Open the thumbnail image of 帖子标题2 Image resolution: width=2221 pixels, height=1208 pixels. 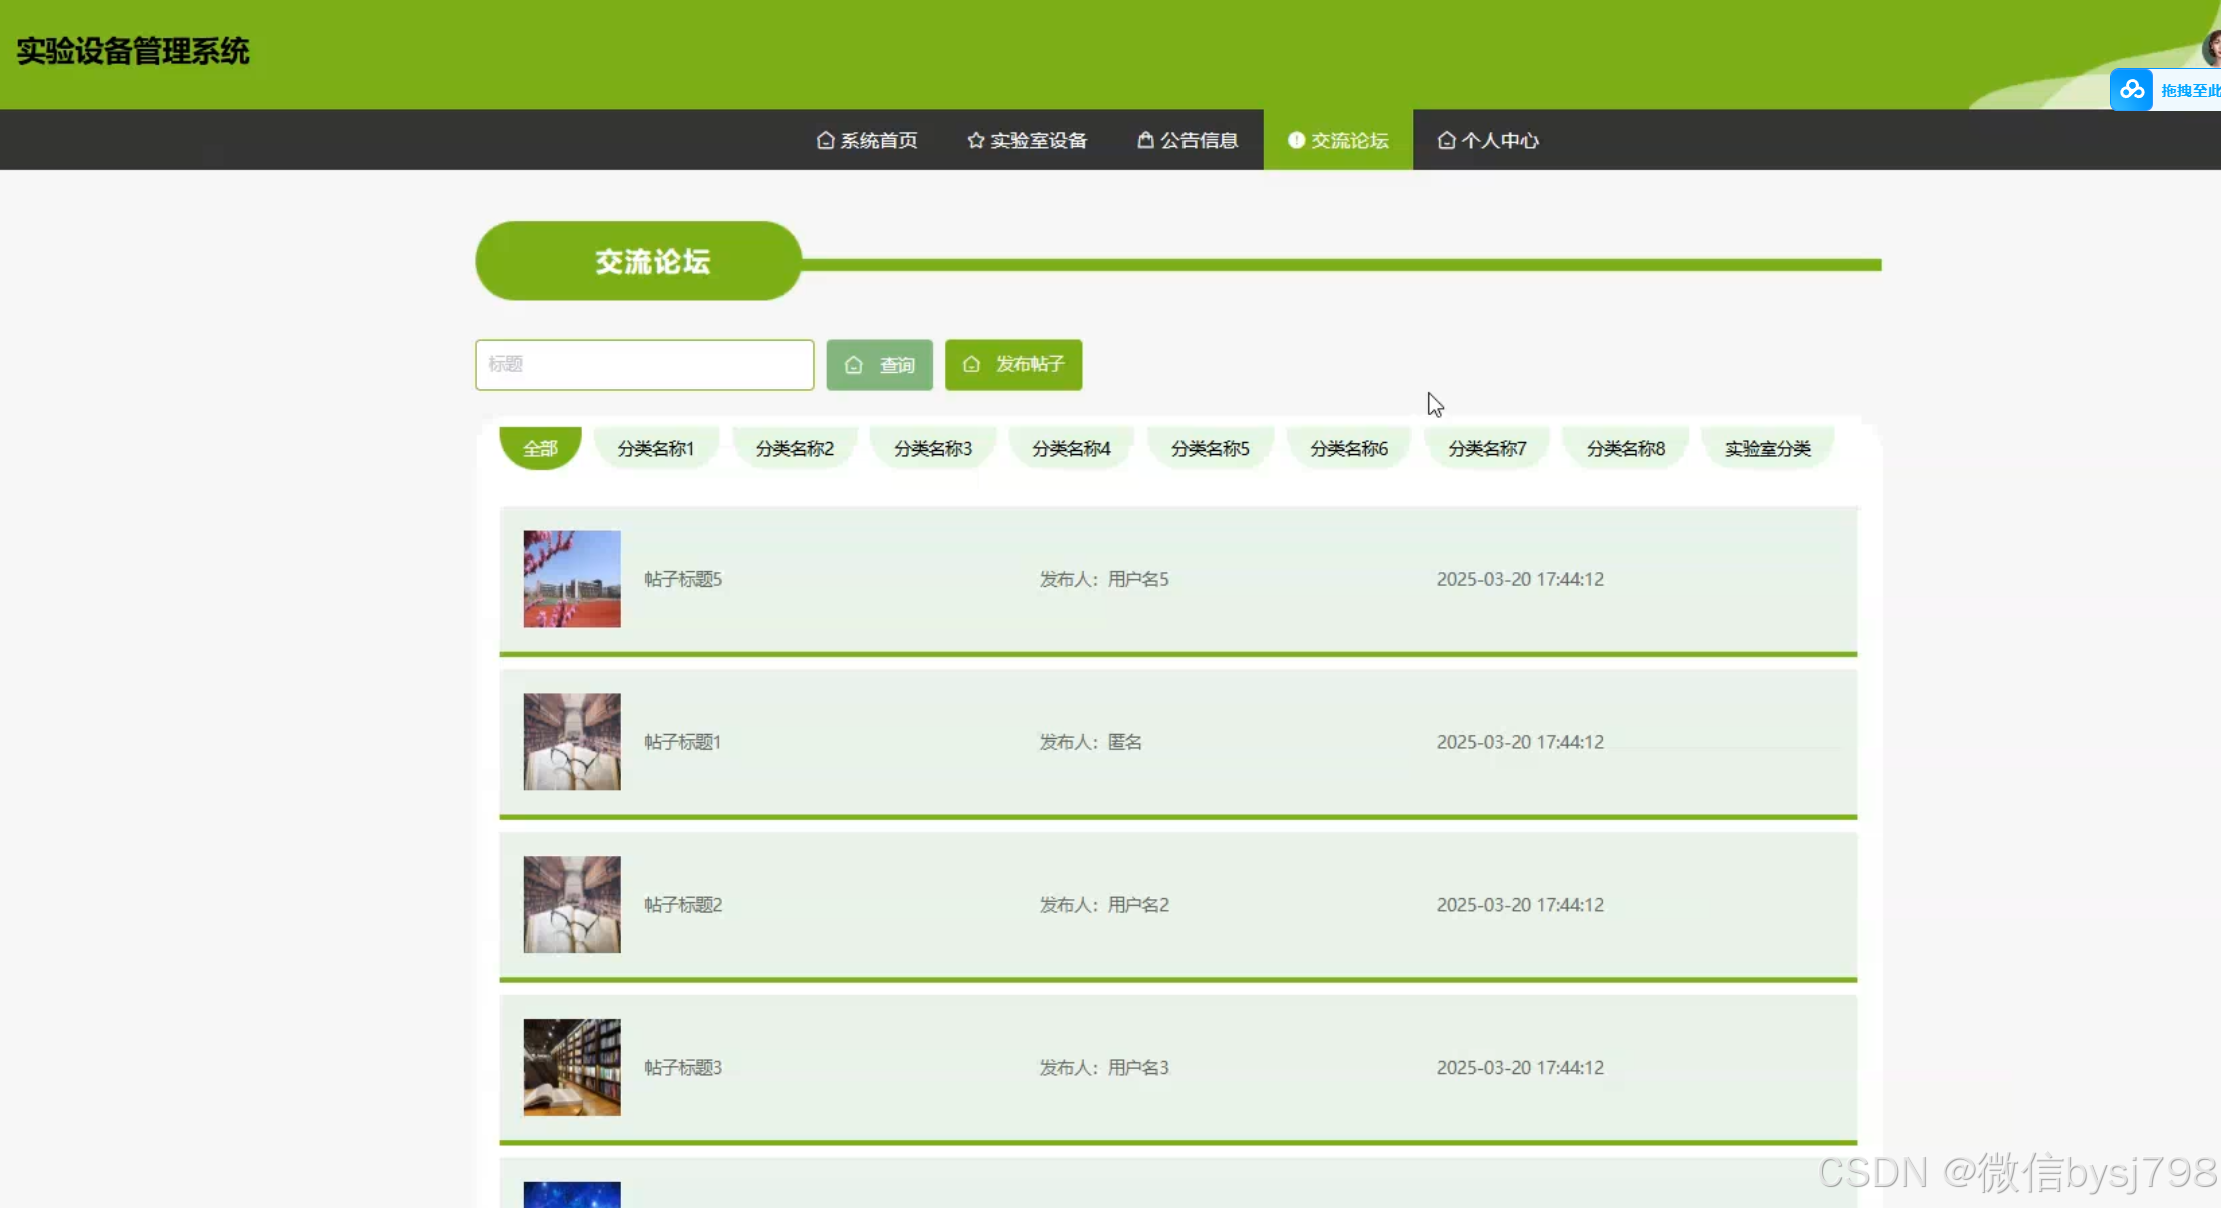point(572,904)
